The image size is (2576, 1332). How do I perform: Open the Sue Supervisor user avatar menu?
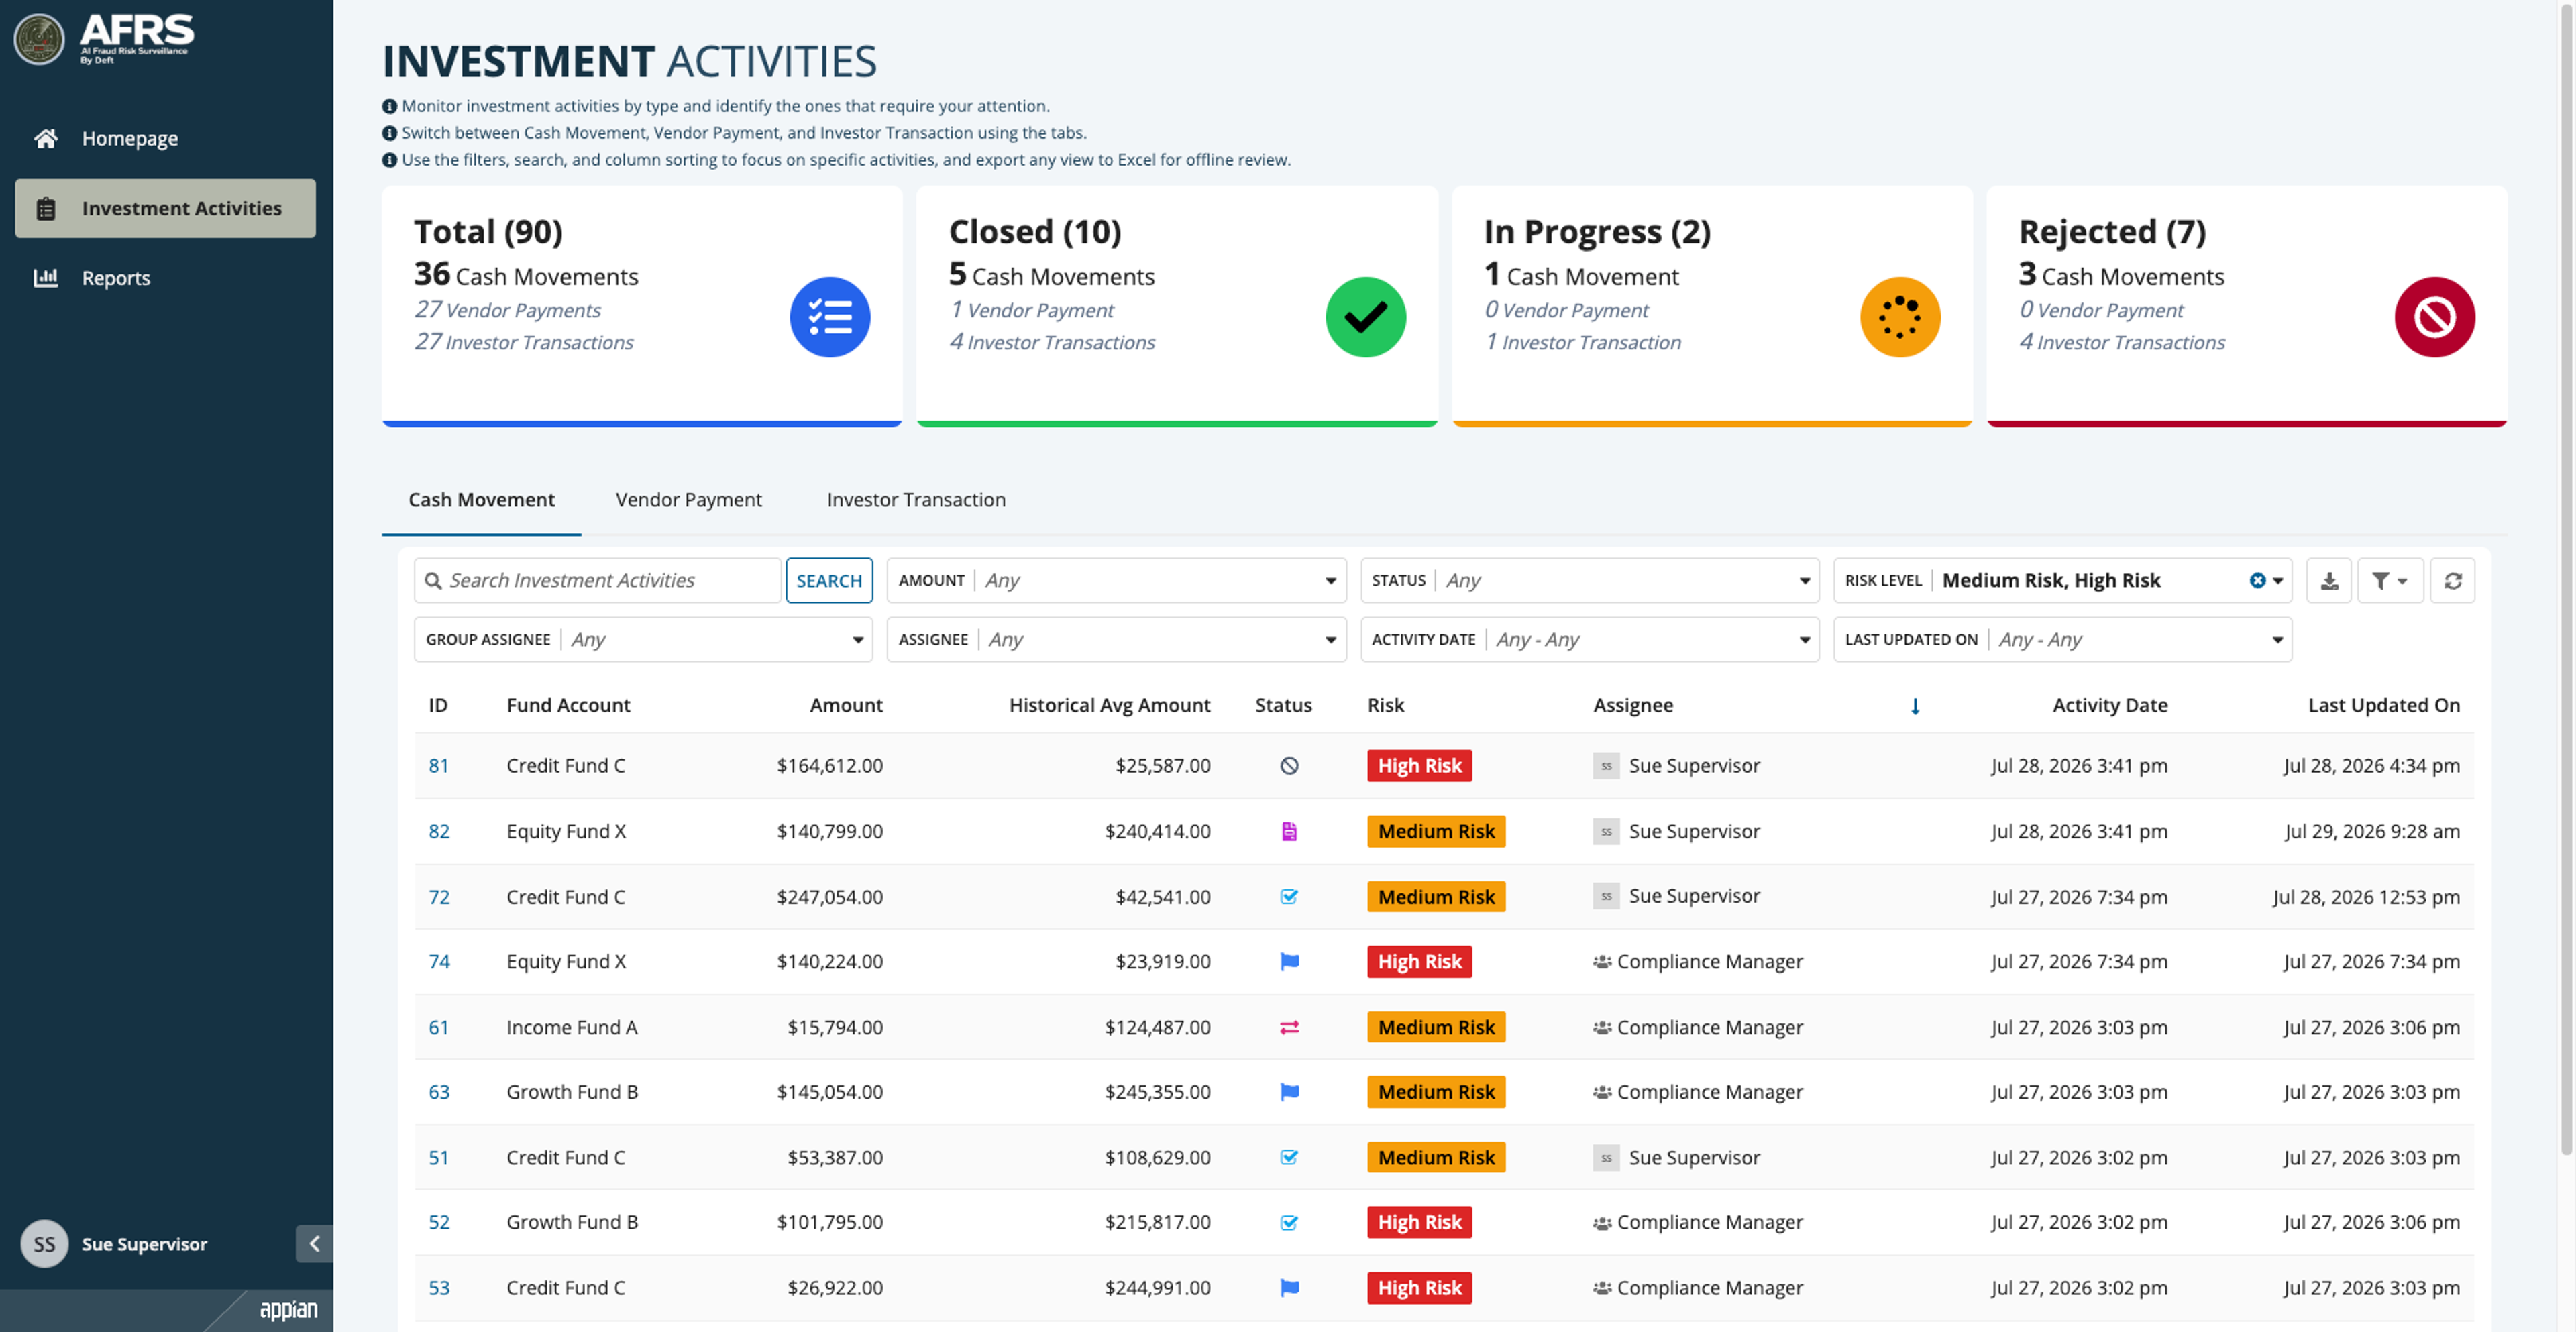pyautogui.click(x=44, y=1244)
